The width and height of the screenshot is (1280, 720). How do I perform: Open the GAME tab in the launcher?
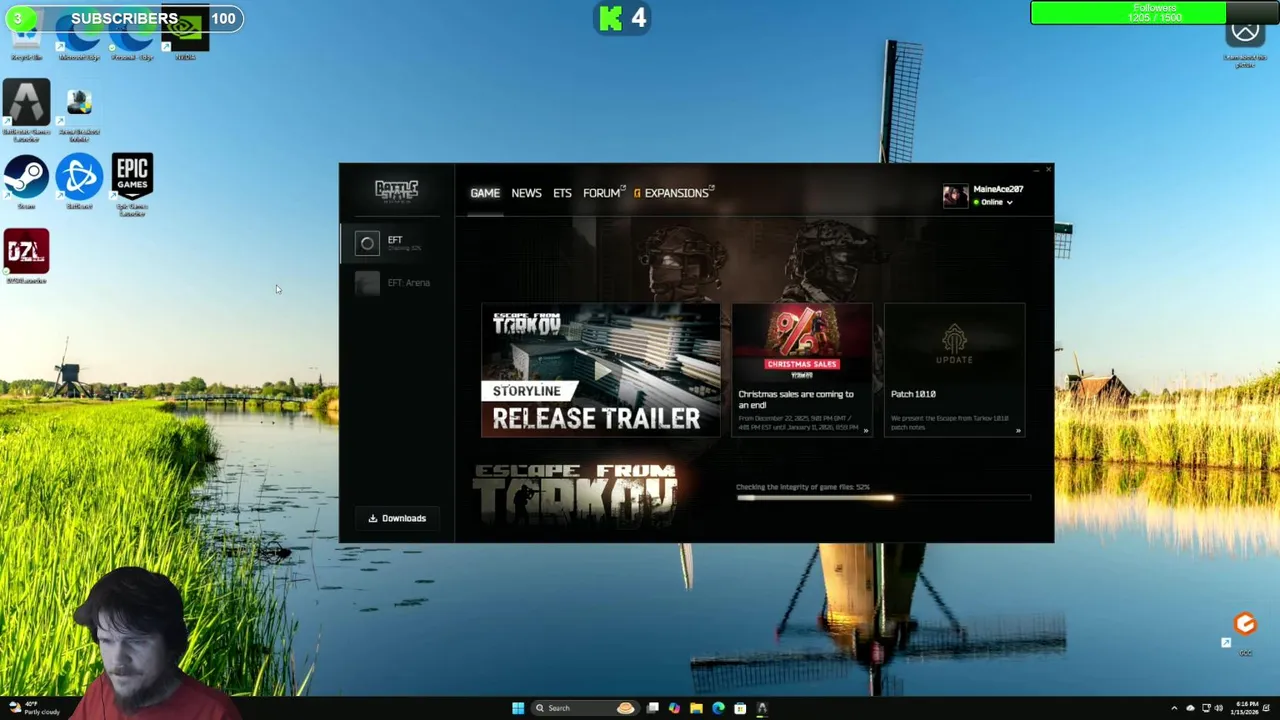point(485,193)
